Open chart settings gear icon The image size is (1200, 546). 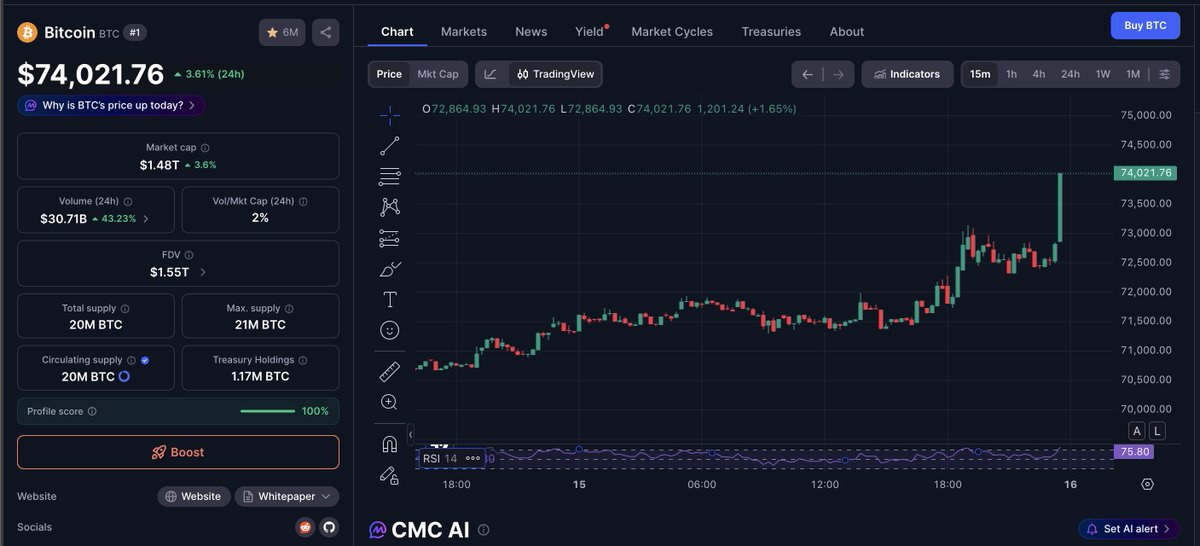coord(1147,484)
